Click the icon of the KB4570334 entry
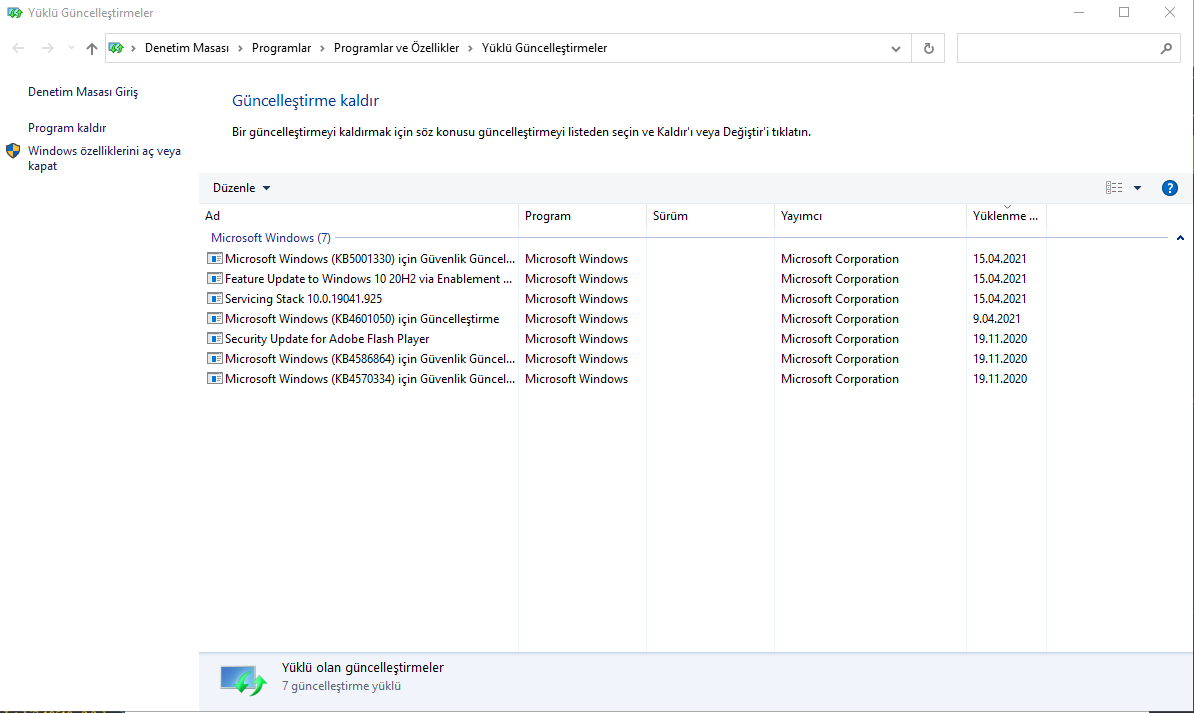Screen dimensions: 1194x713 pyautogui.click(x=215, y=379)
